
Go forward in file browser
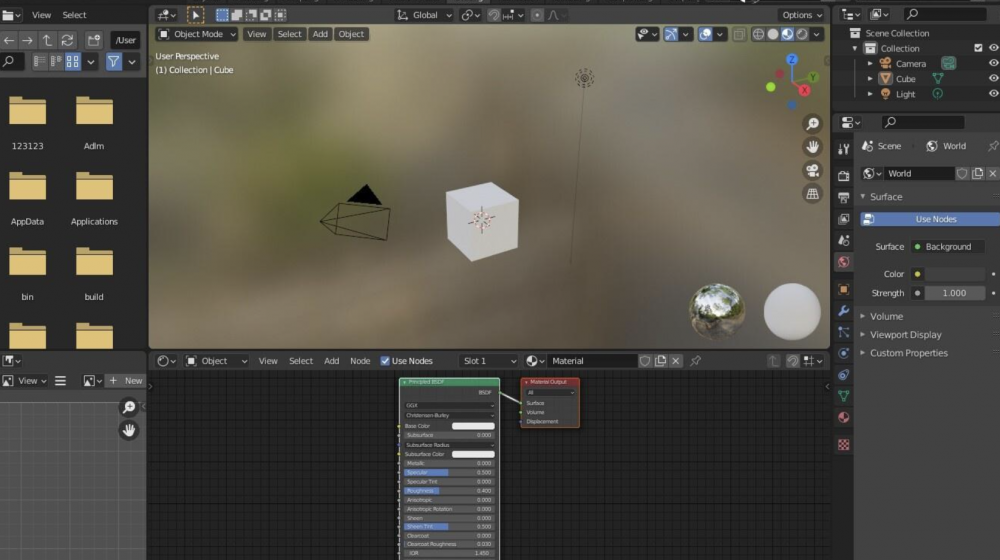coord(27,40)
